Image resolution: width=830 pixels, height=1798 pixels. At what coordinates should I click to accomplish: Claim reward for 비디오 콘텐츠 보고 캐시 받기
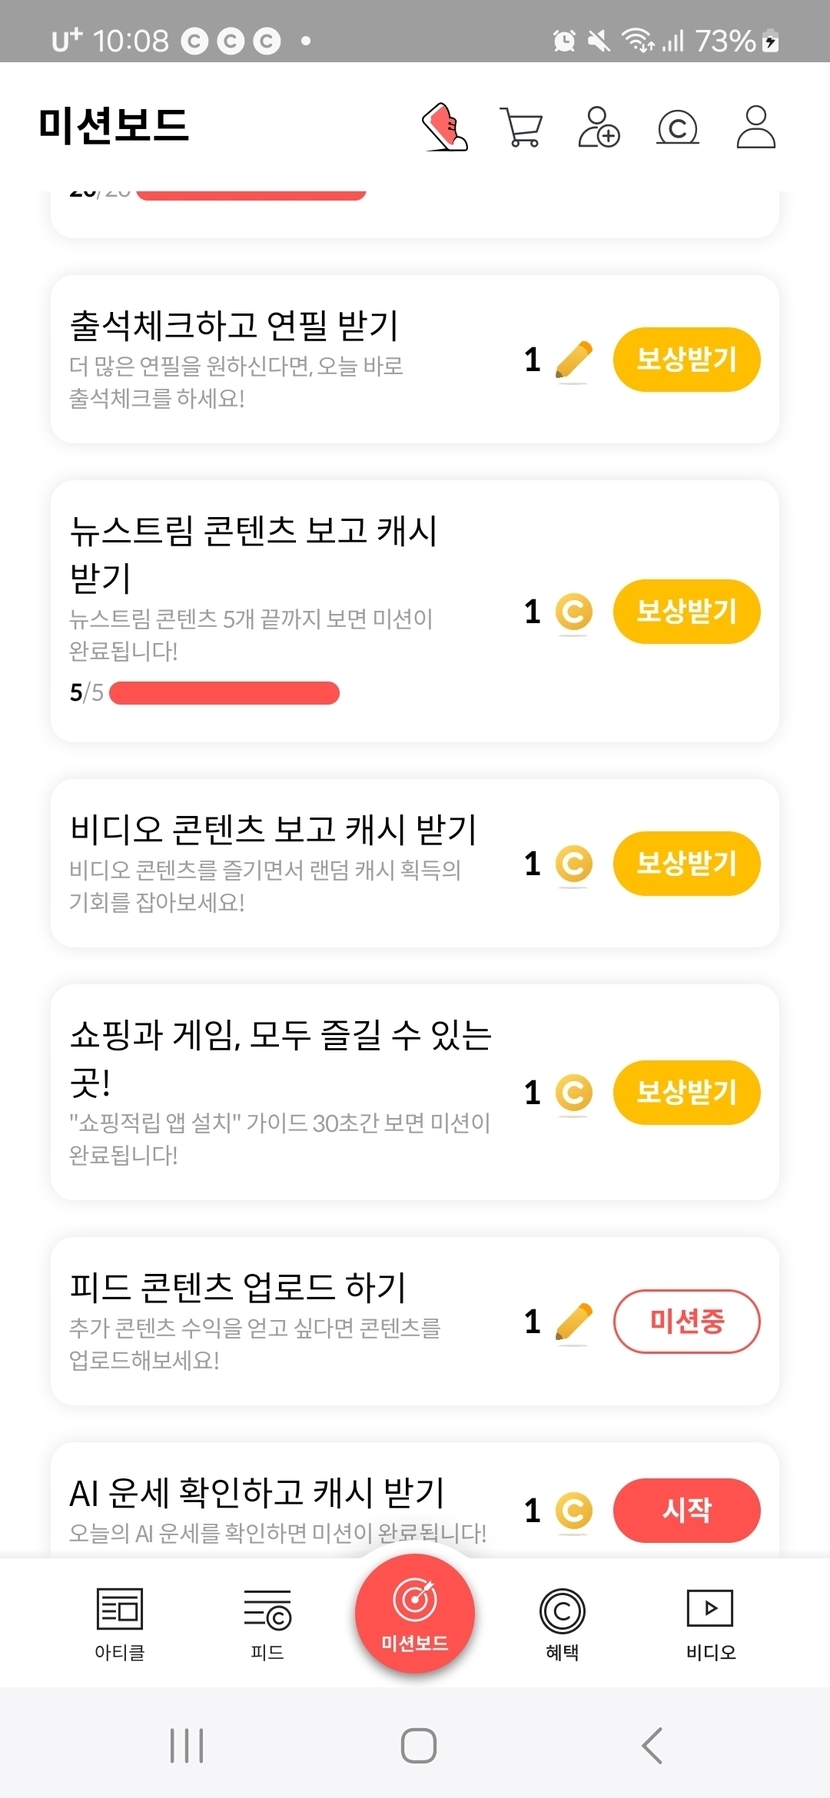pyautogui.click(x=686, y=864)
